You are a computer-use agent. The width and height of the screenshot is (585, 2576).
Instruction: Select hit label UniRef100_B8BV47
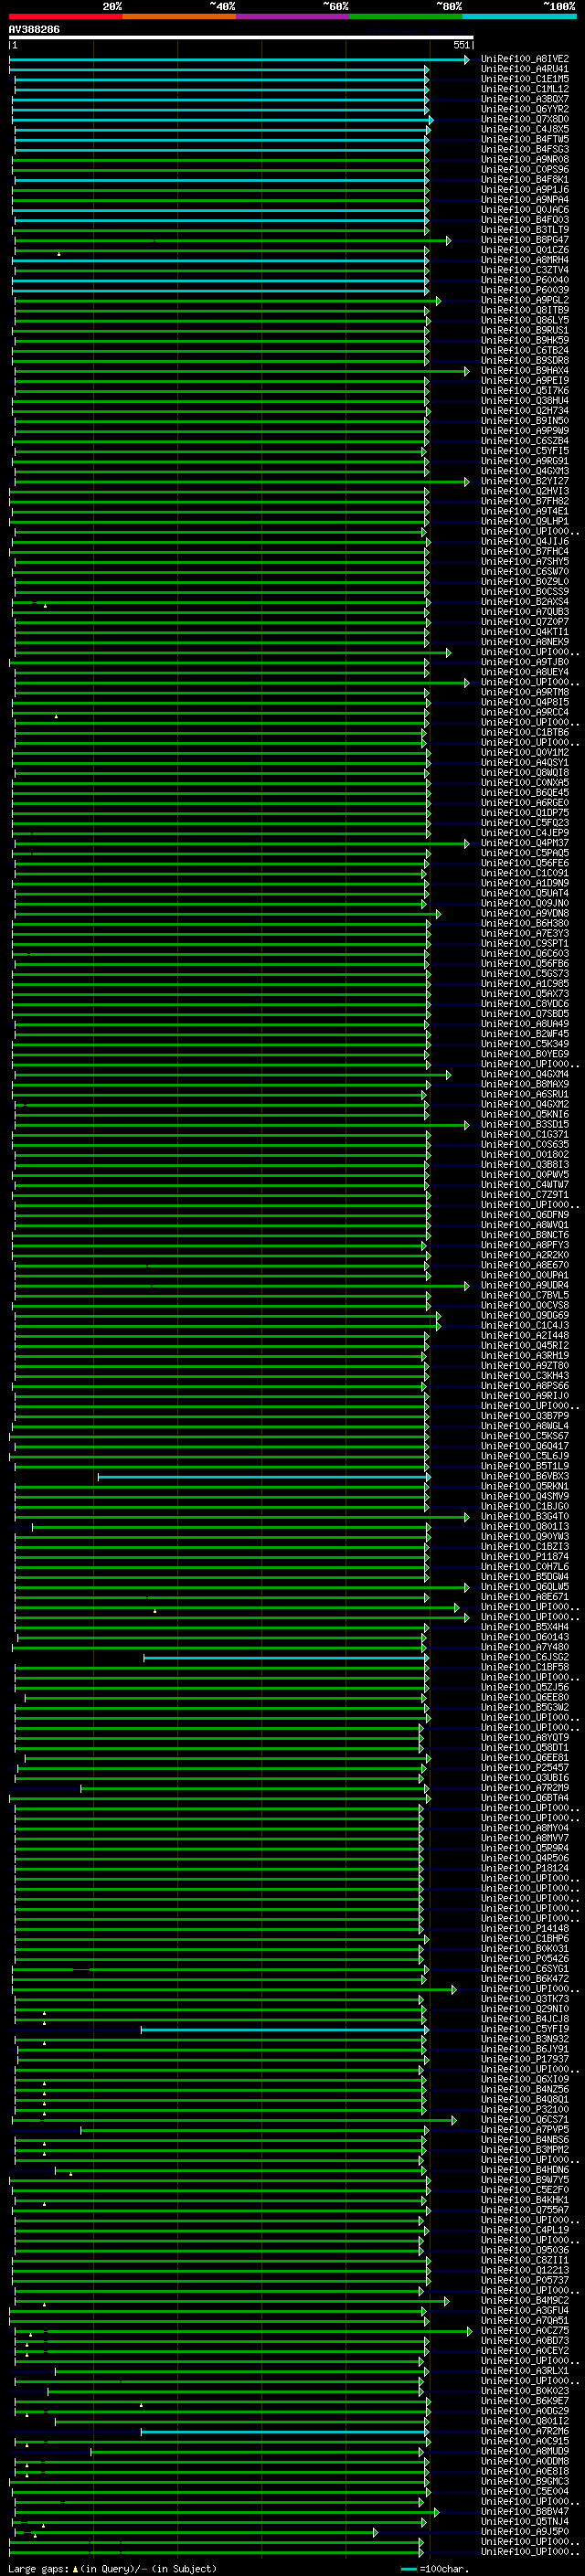click(x=525, y=2511)
